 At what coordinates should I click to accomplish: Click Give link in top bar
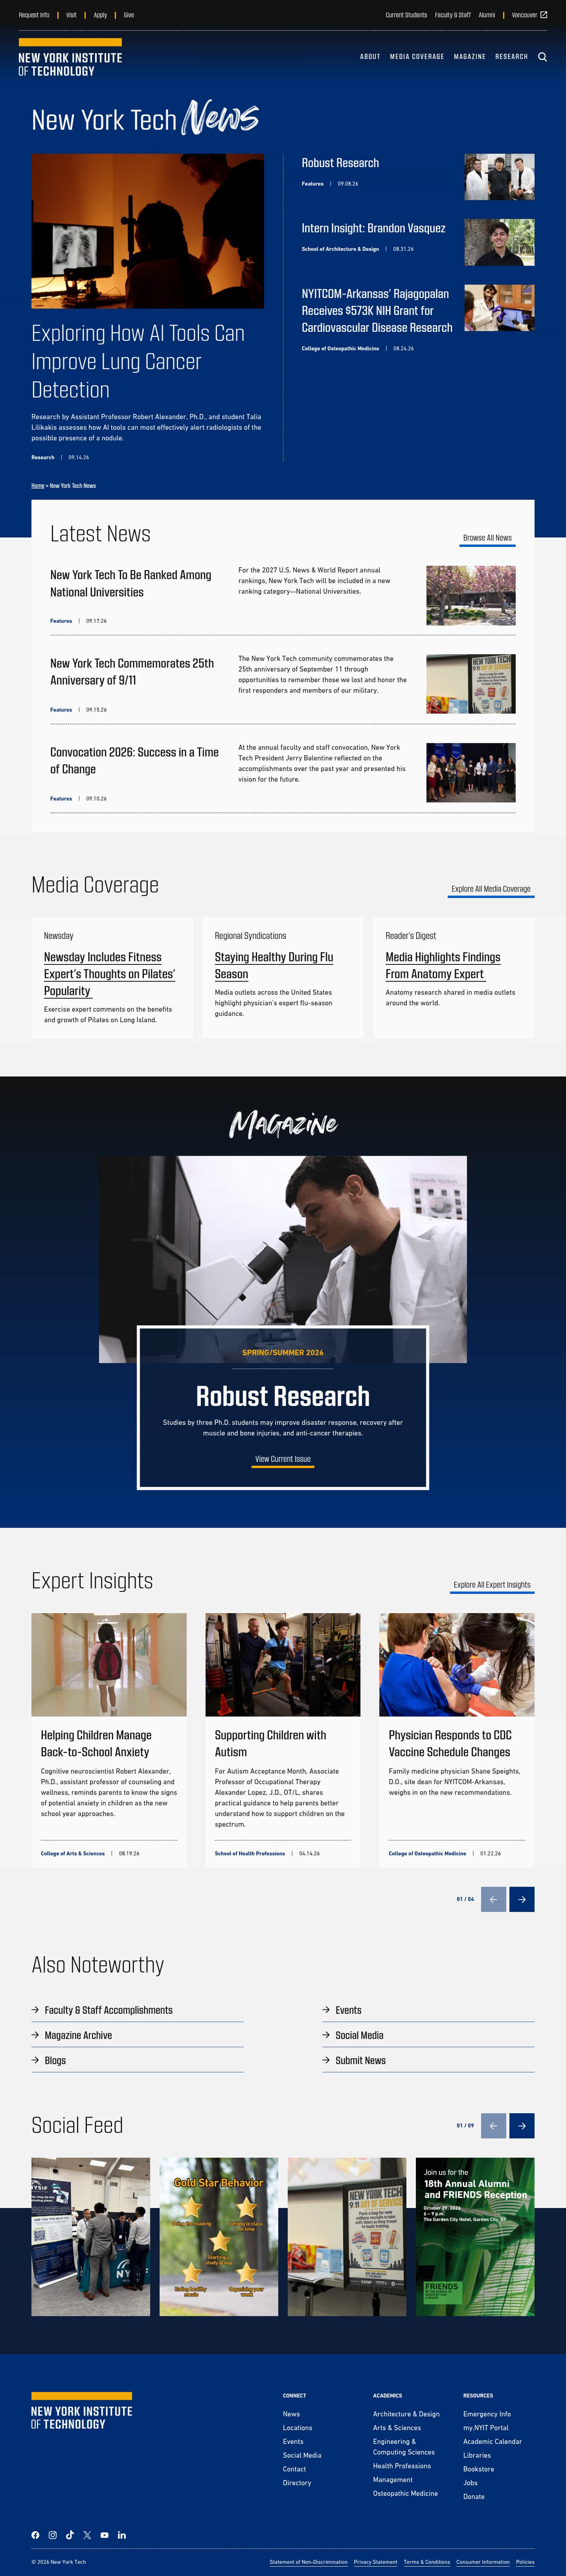pos(129,15)
